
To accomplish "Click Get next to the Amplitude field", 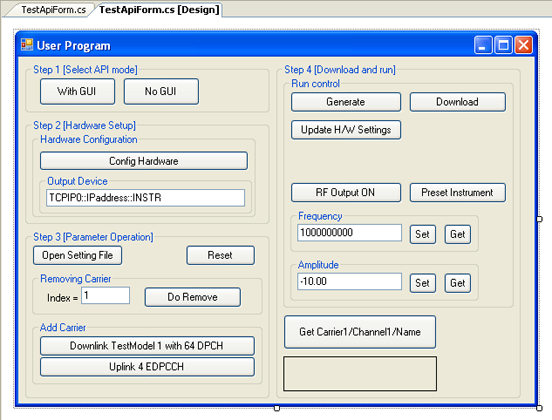I will click(457, 283).
